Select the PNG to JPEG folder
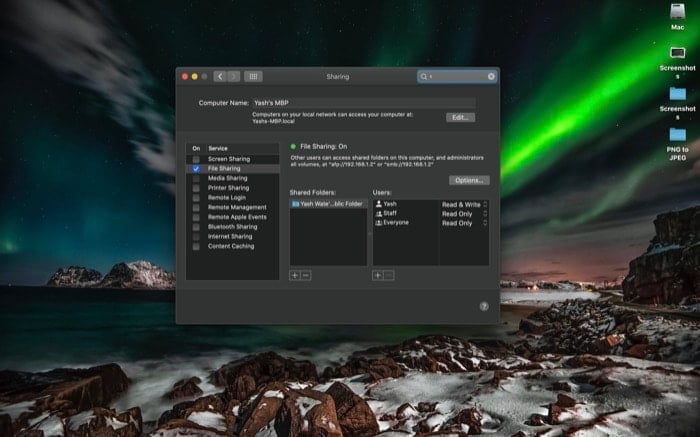The width and height of the screenshot is (700, 437). (677, 134)
